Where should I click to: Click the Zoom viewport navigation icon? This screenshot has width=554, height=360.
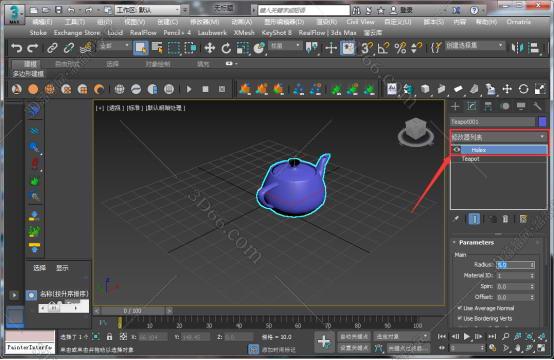point(506,336)
